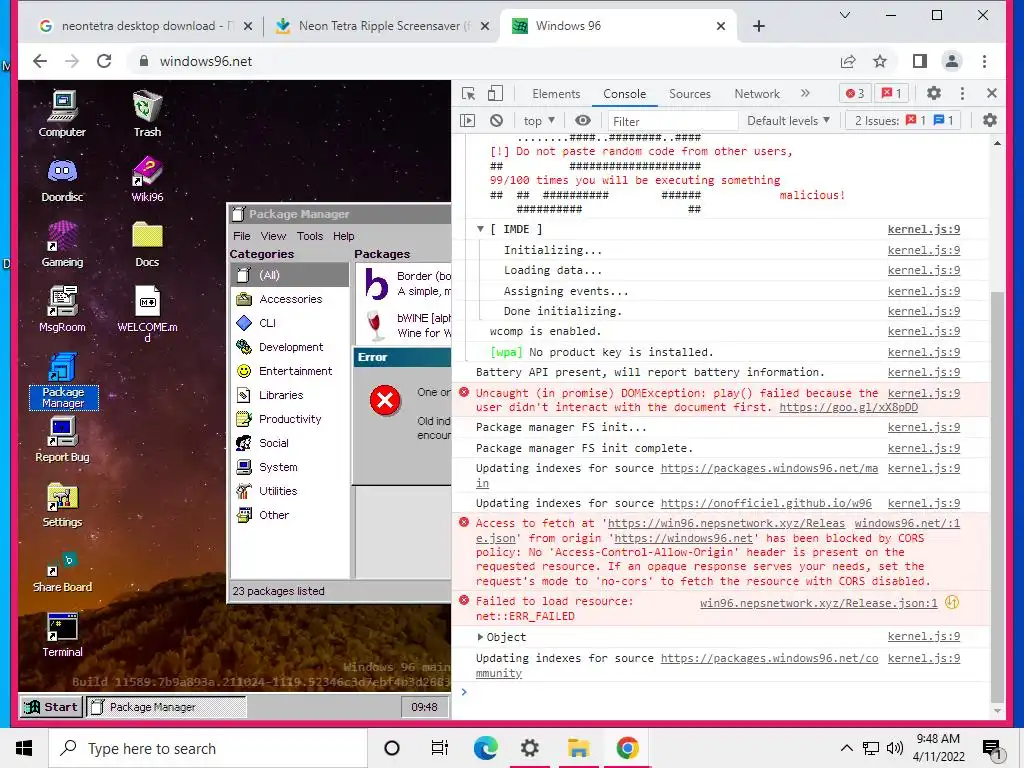Open the 2 Issues indicator
Screen dimensions: 1024x768
pos(904,121)
